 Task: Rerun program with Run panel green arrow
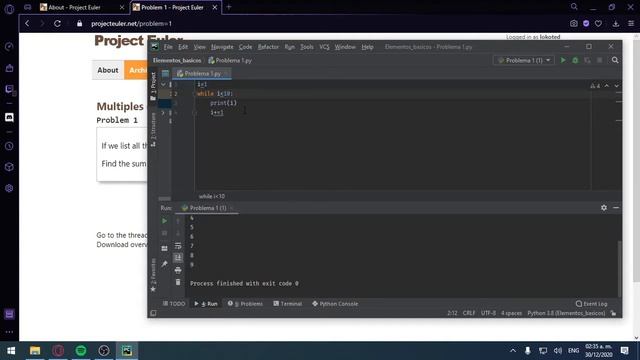164,221
